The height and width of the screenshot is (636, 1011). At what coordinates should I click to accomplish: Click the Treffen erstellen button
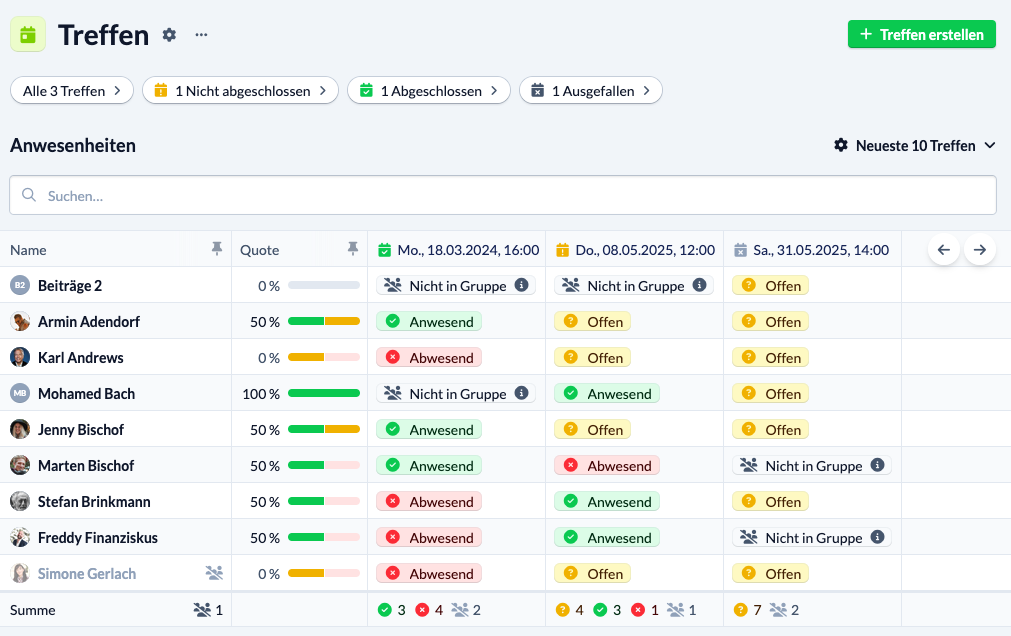[x=921, y=34]
